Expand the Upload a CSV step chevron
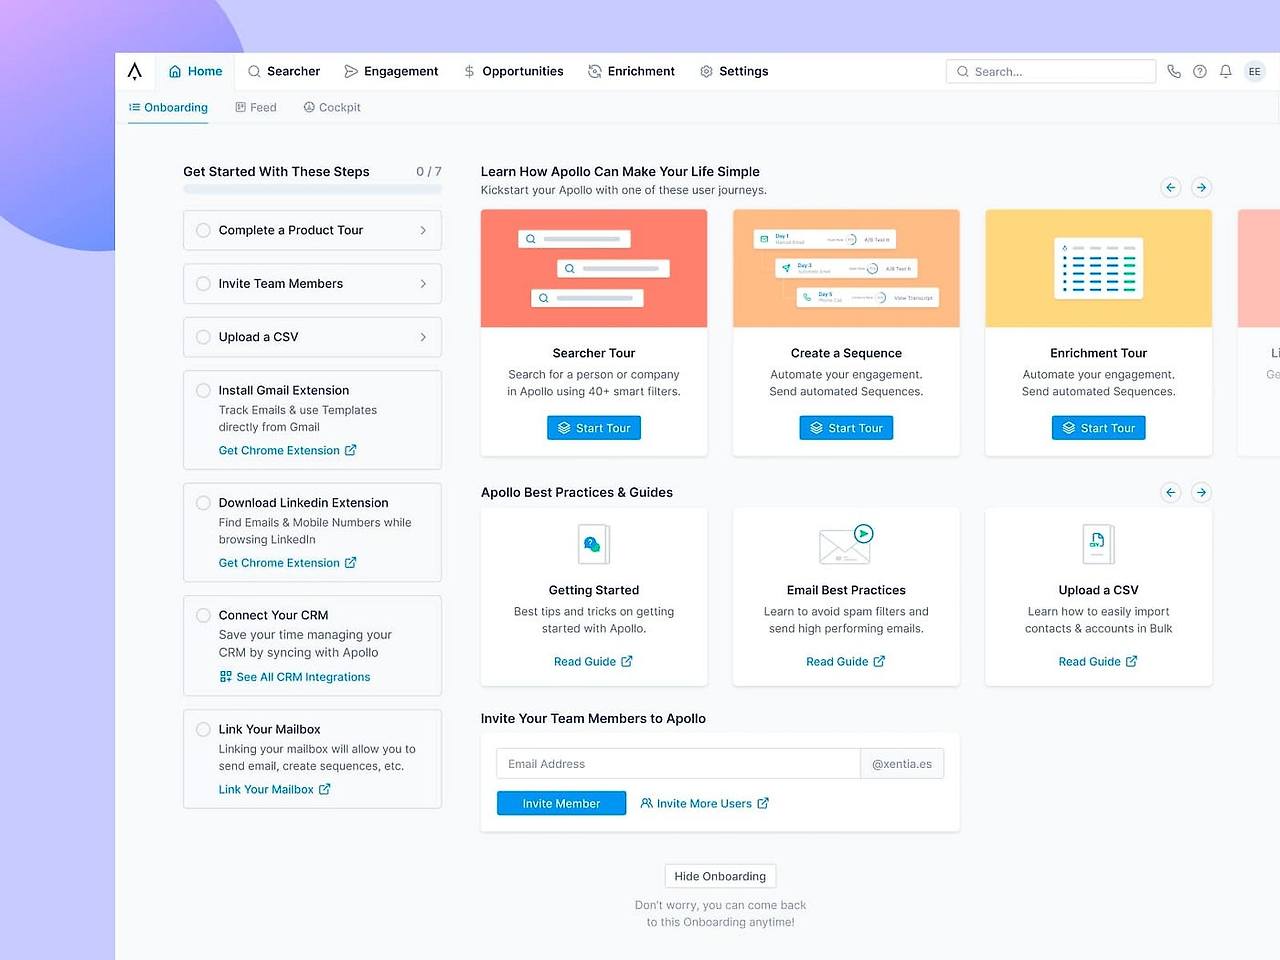This screenshot has height=960, width=1280. pos(423,337)
